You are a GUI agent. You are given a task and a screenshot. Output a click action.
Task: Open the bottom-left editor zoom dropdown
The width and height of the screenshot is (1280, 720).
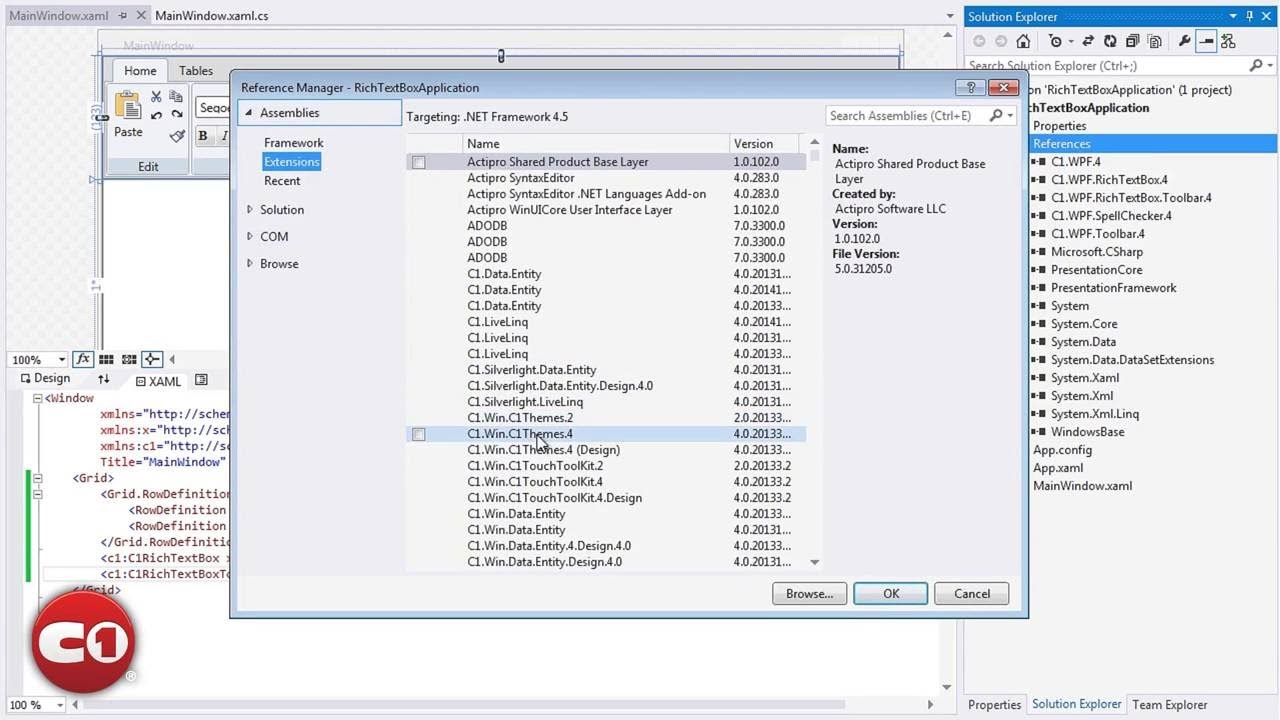point(61,705)
